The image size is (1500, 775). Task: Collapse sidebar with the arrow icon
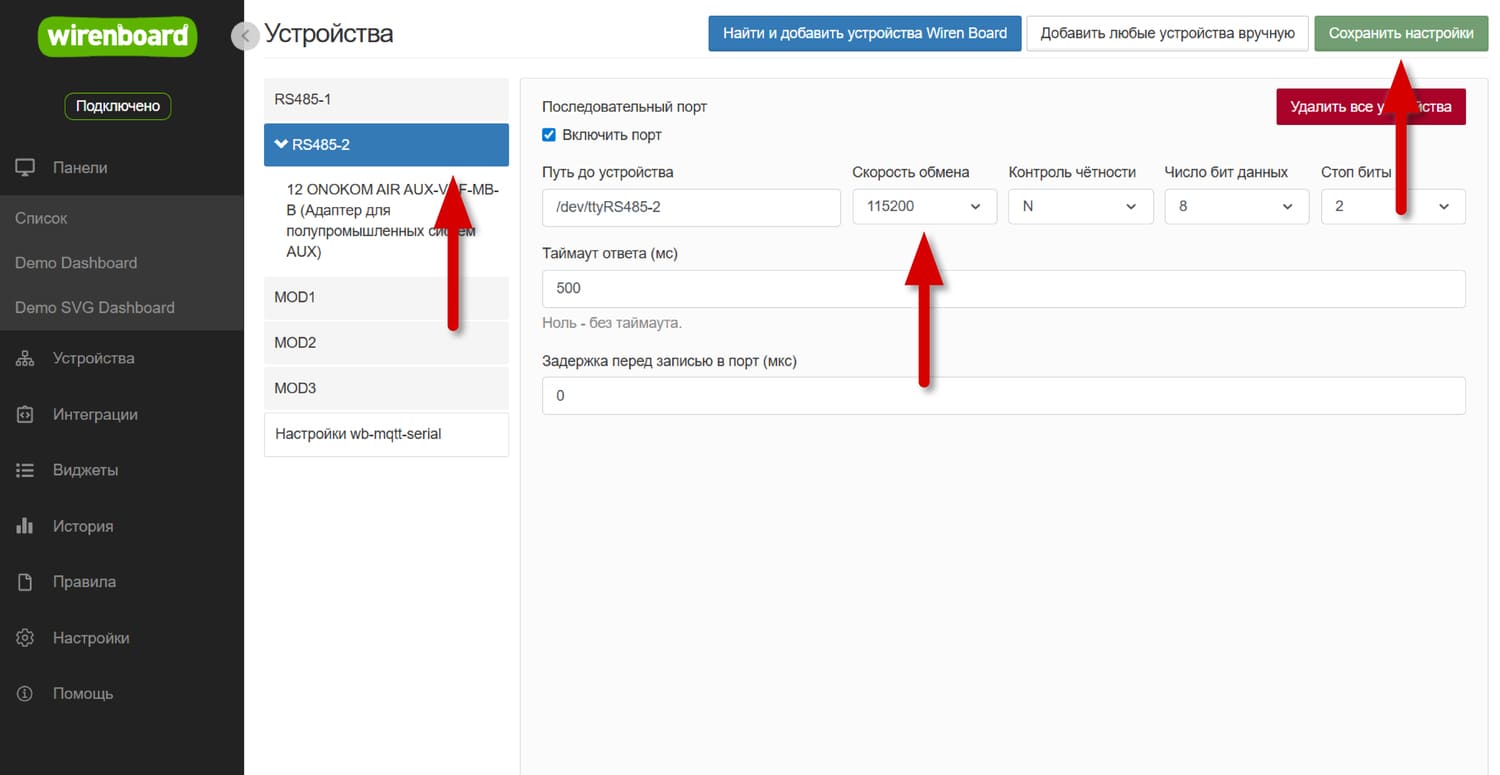tap(245, 36)
